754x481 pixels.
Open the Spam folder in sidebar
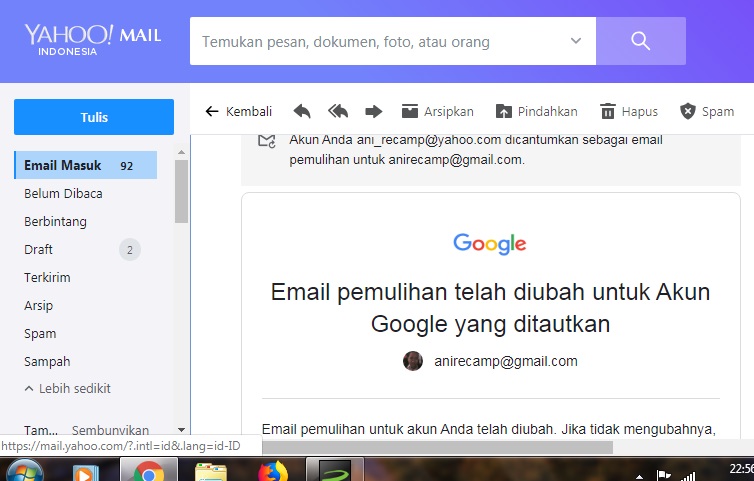[40, 333]
